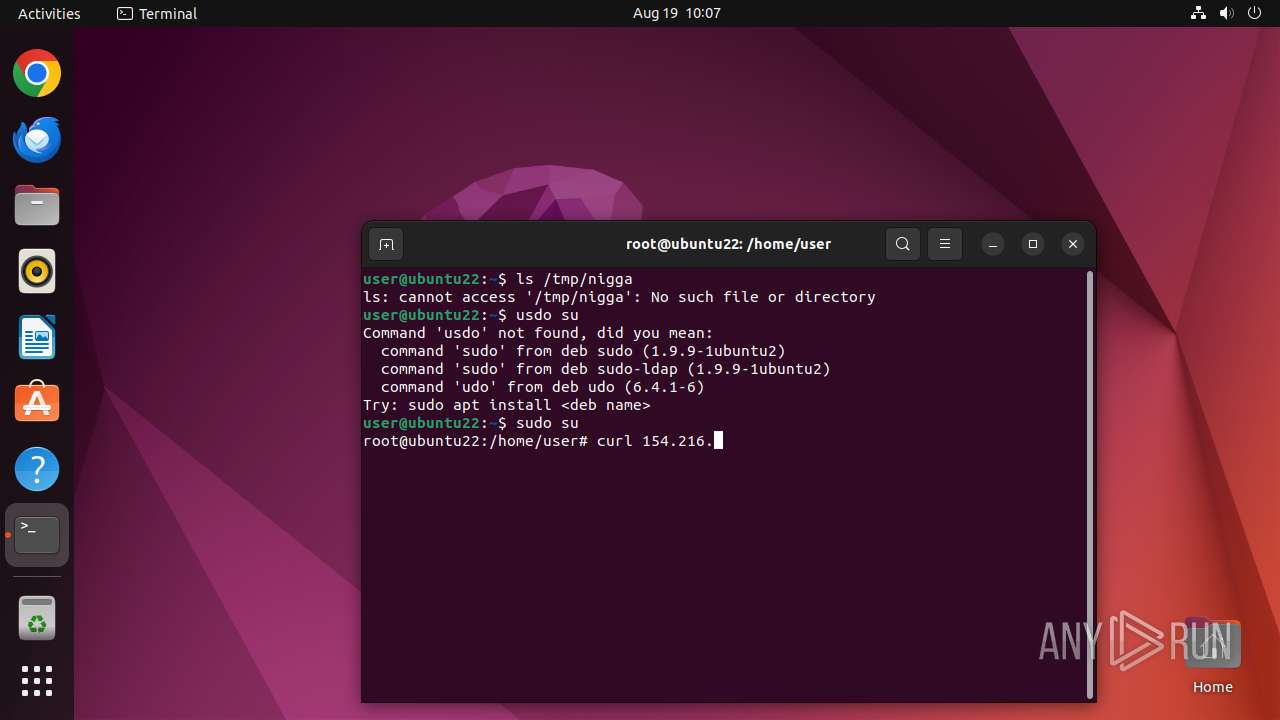Screen dimensions: 1280x720
Task: Click the "Command 'usdo' not found" line
Action: pyautogui.click(x=538, y=333)
